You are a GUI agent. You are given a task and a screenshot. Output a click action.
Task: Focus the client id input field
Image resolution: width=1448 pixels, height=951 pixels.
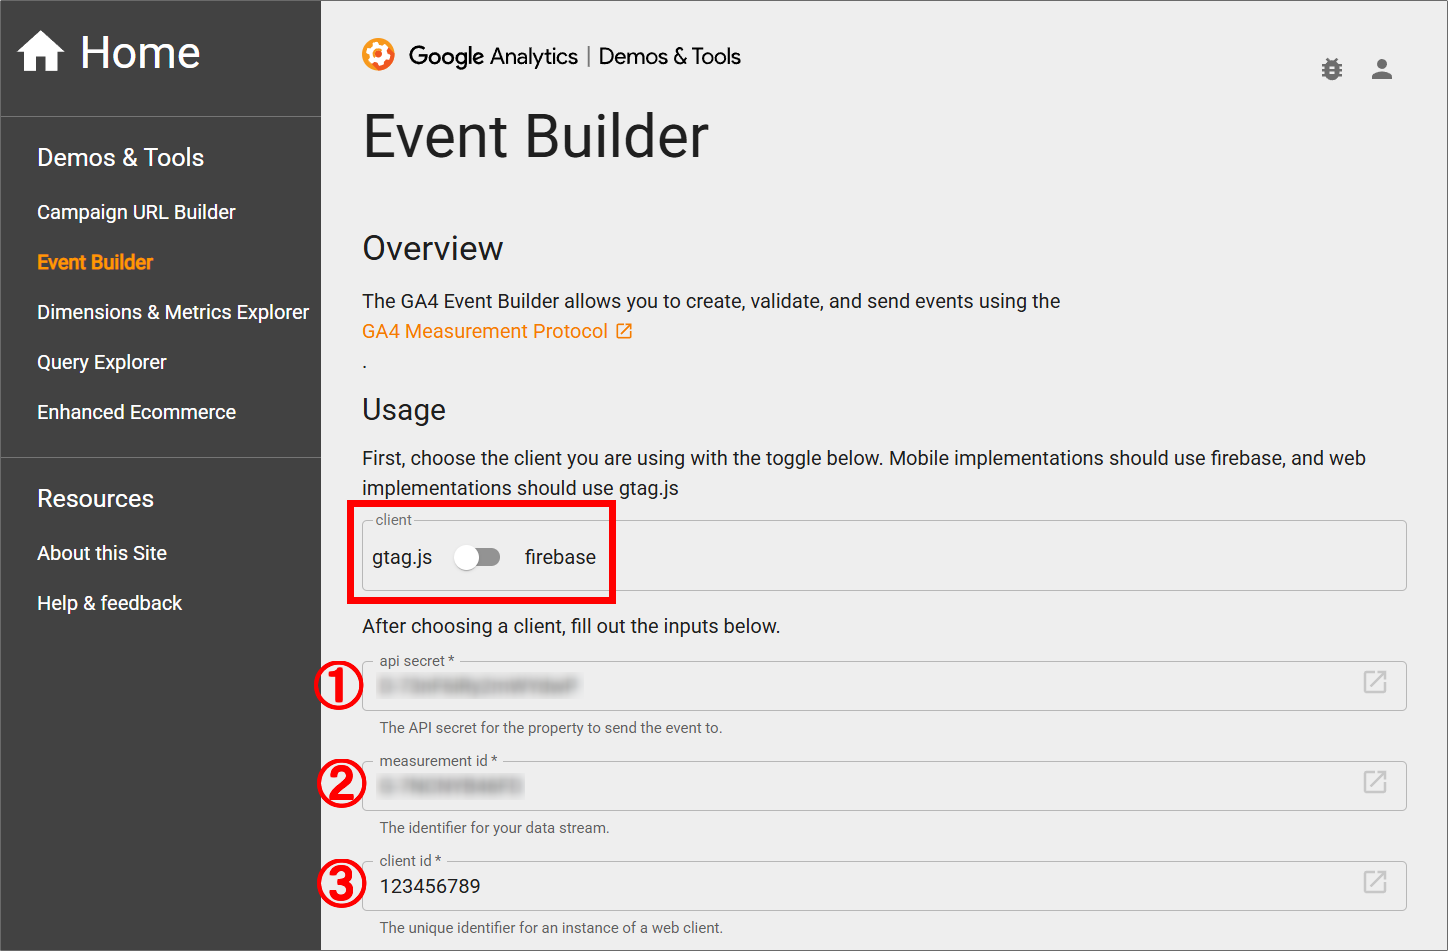(x=860, y=886)
